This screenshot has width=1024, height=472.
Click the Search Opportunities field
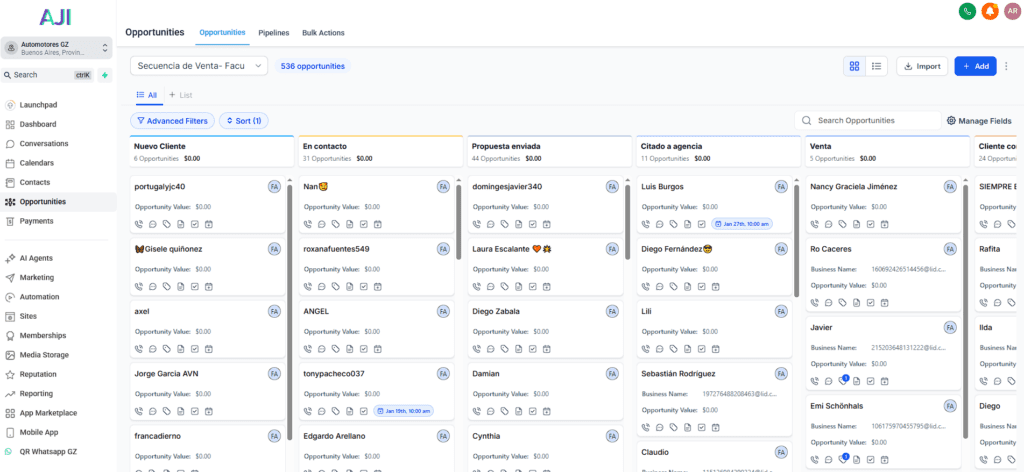(x=874, y=121)
